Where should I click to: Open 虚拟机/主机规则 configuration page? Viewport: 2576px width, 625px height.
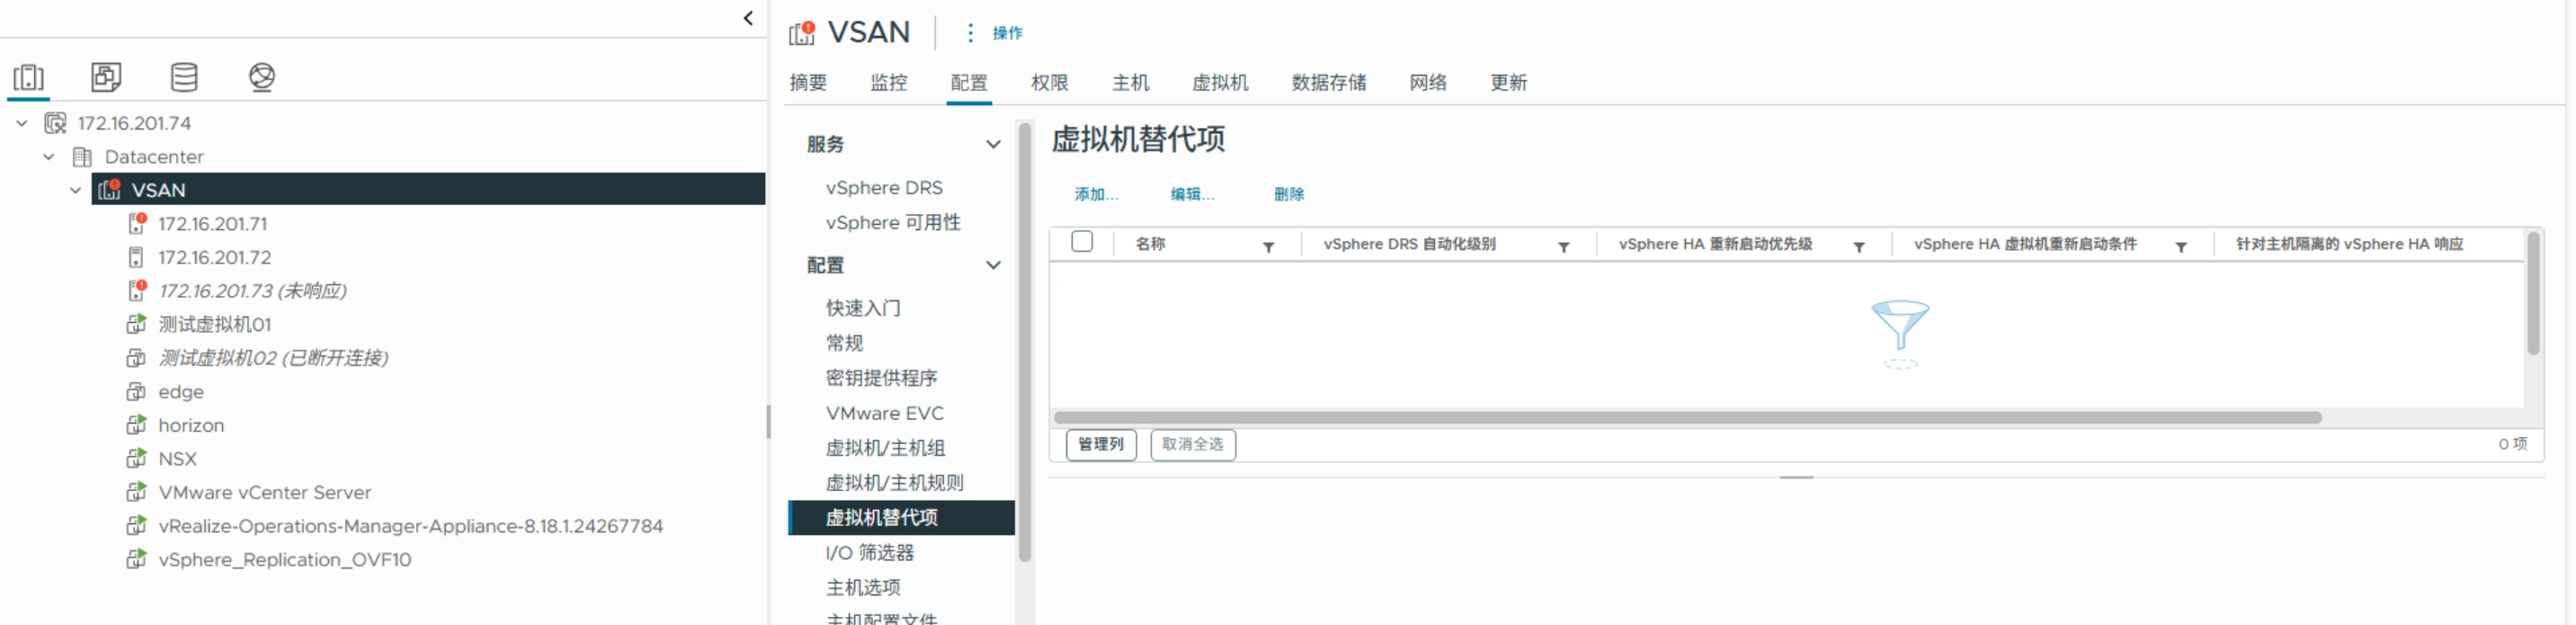[894, 483]
